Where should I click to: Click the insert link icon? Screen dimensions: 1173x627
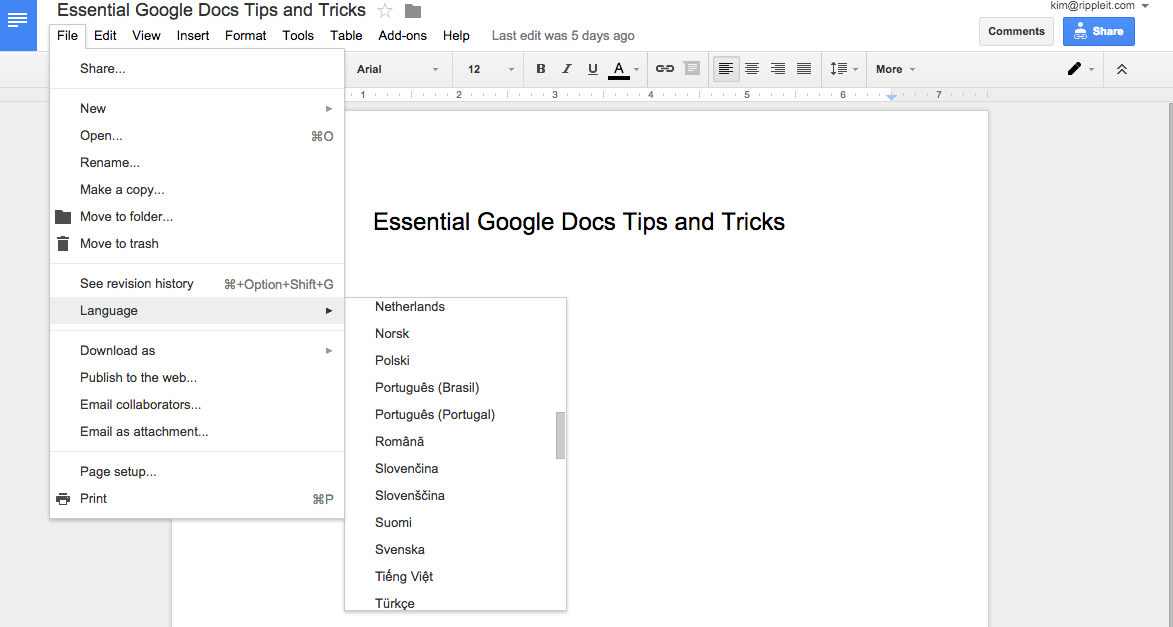pyautogui.click(x=664, y=69)
